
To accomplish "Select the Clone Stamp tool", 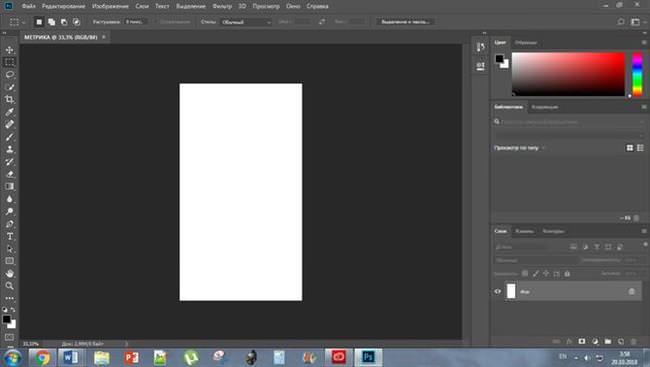I will click(10, 149).
